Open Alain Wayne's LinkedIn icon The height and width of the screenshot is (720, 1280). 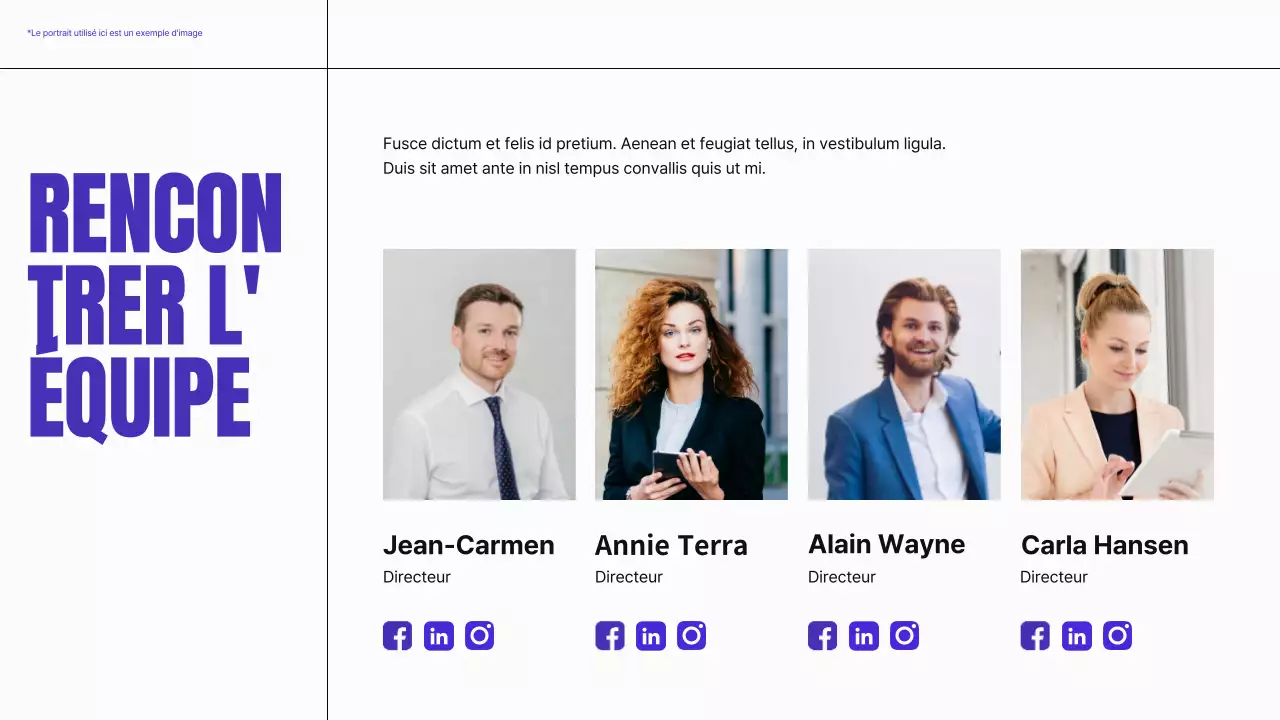tap(864, 636)
